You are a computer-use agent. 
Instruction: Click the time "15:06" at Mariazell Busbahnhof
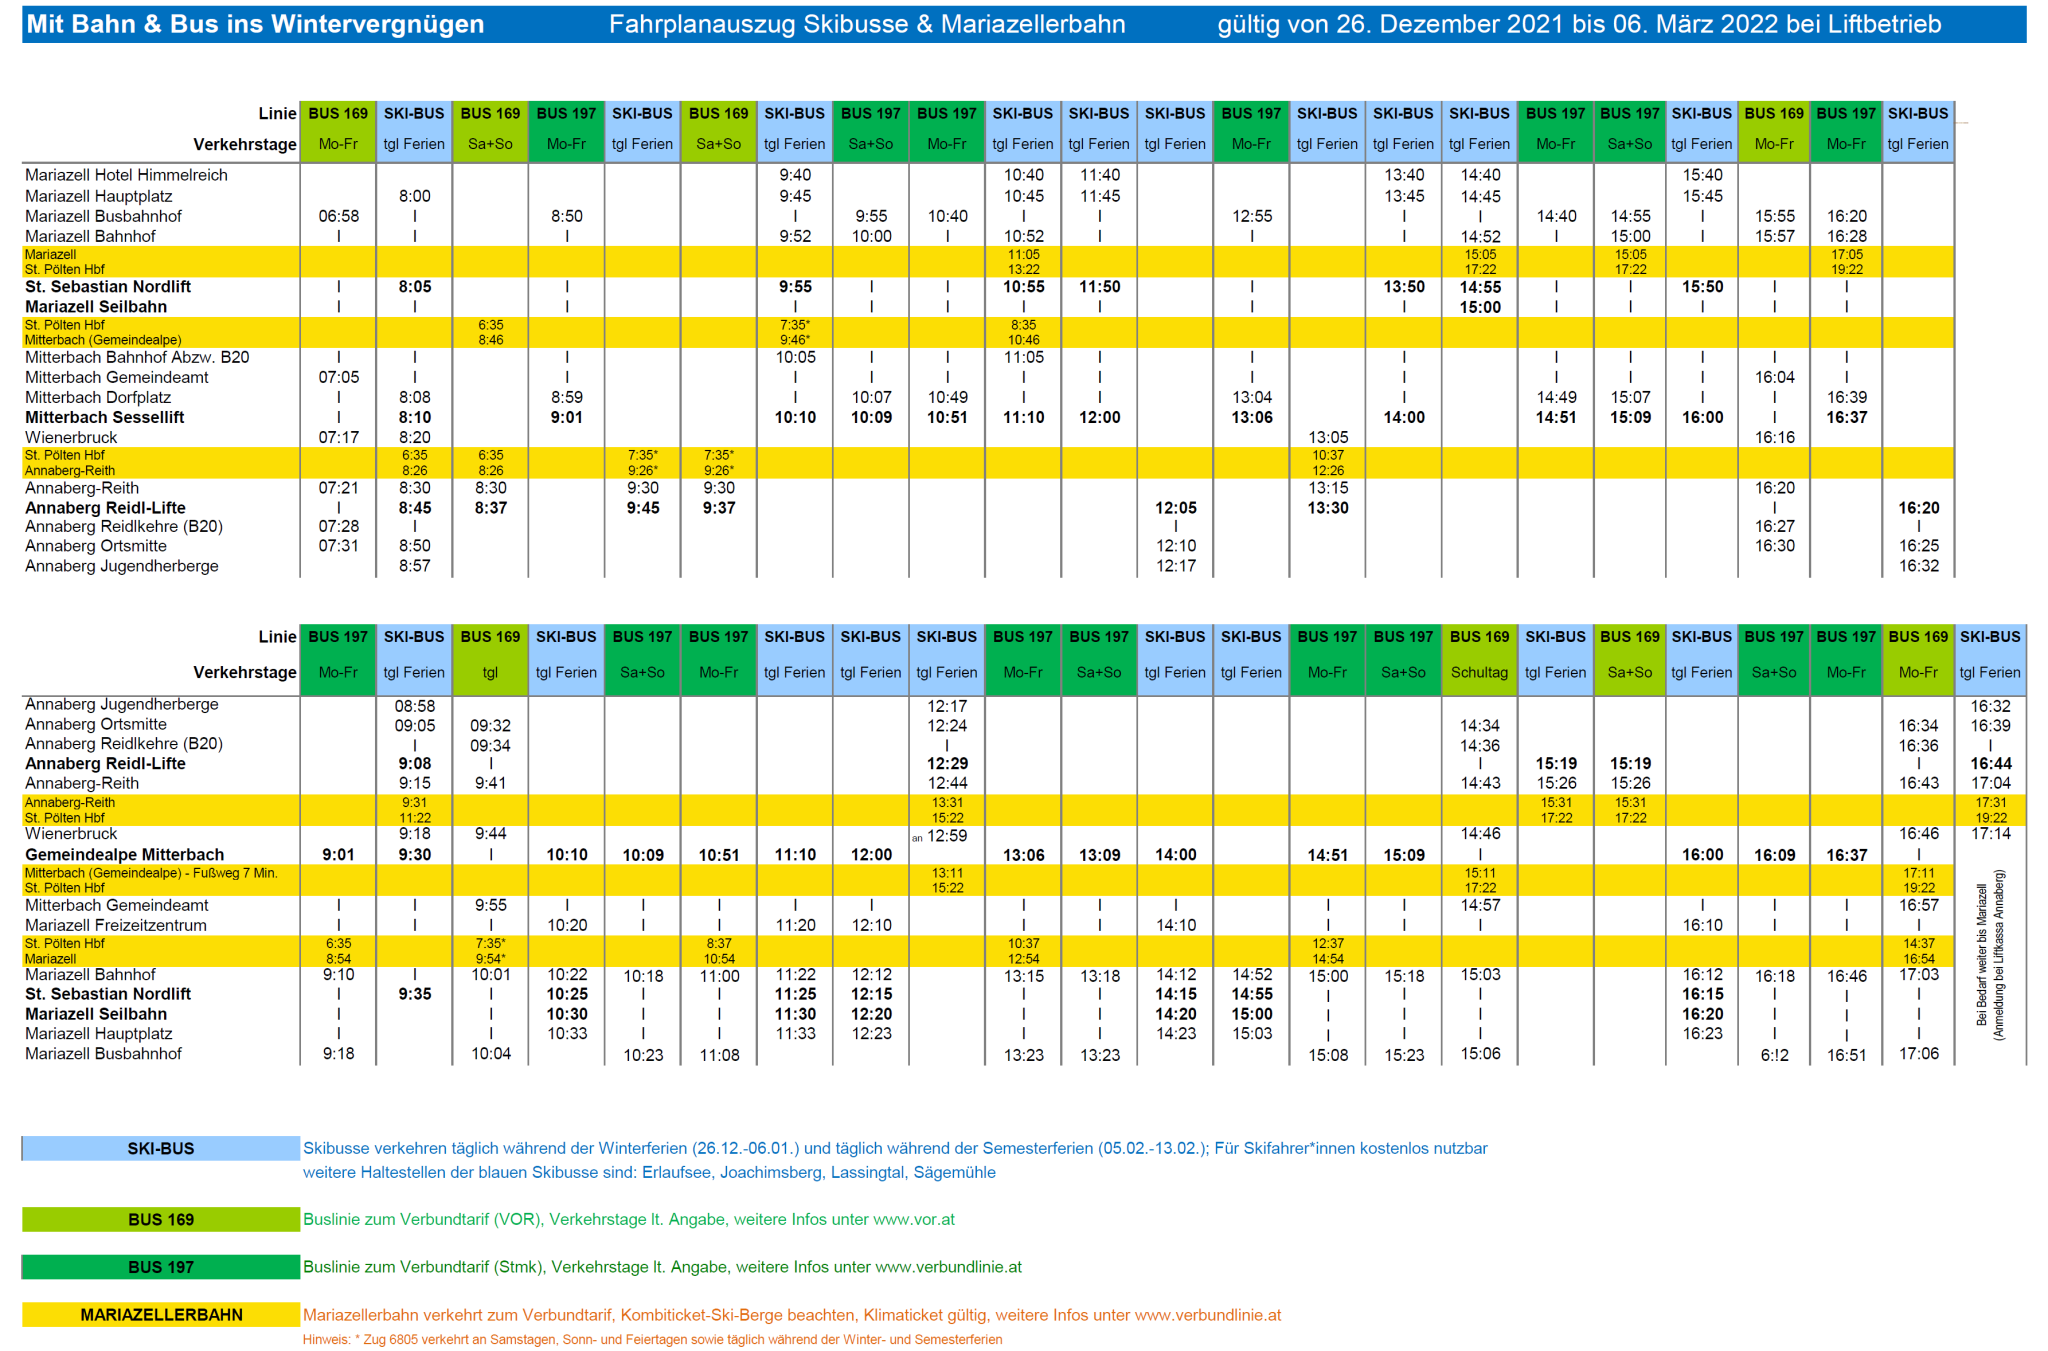click(x=1480, y=1054)
